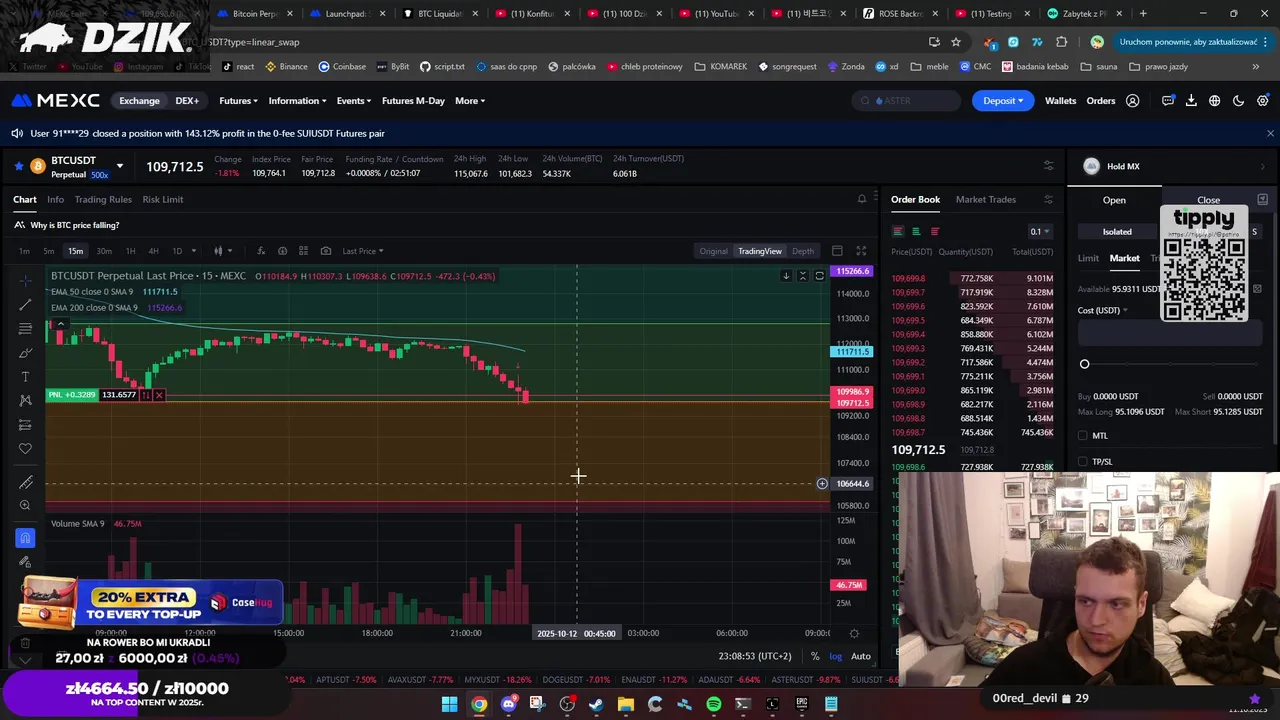Click the order amount slider handle
The image size is (1280, 720).
(1084, 364)
